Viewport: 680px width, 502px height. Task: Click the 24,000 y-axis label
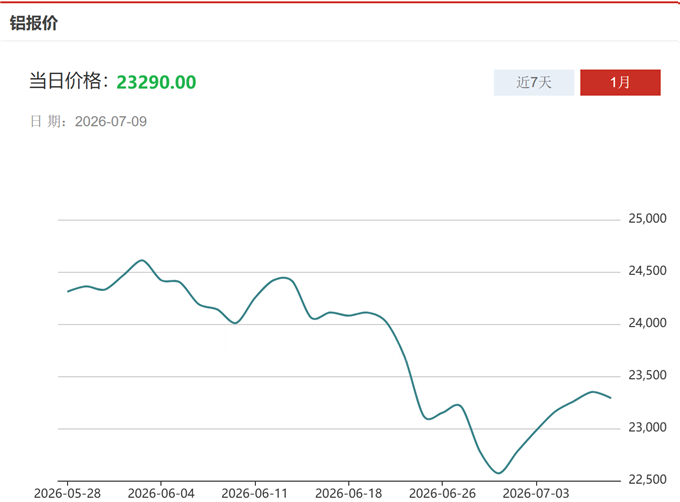tap(647, 323)
